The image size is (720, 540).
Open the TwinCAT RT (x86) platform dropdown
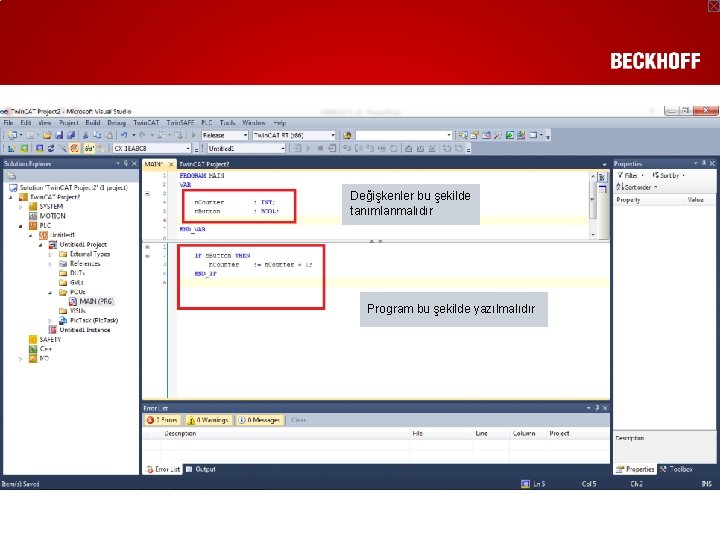333,135
